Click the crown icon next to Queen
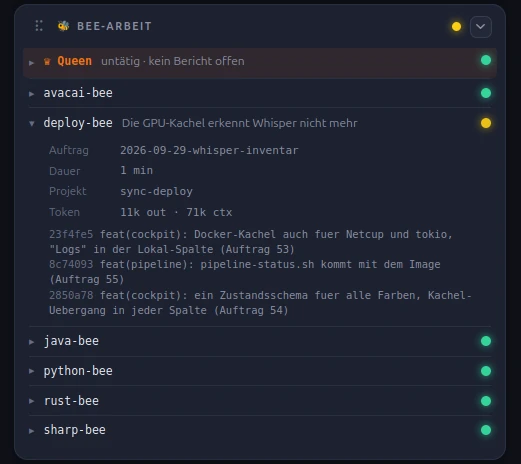521x464 pixels. (47, 62)
